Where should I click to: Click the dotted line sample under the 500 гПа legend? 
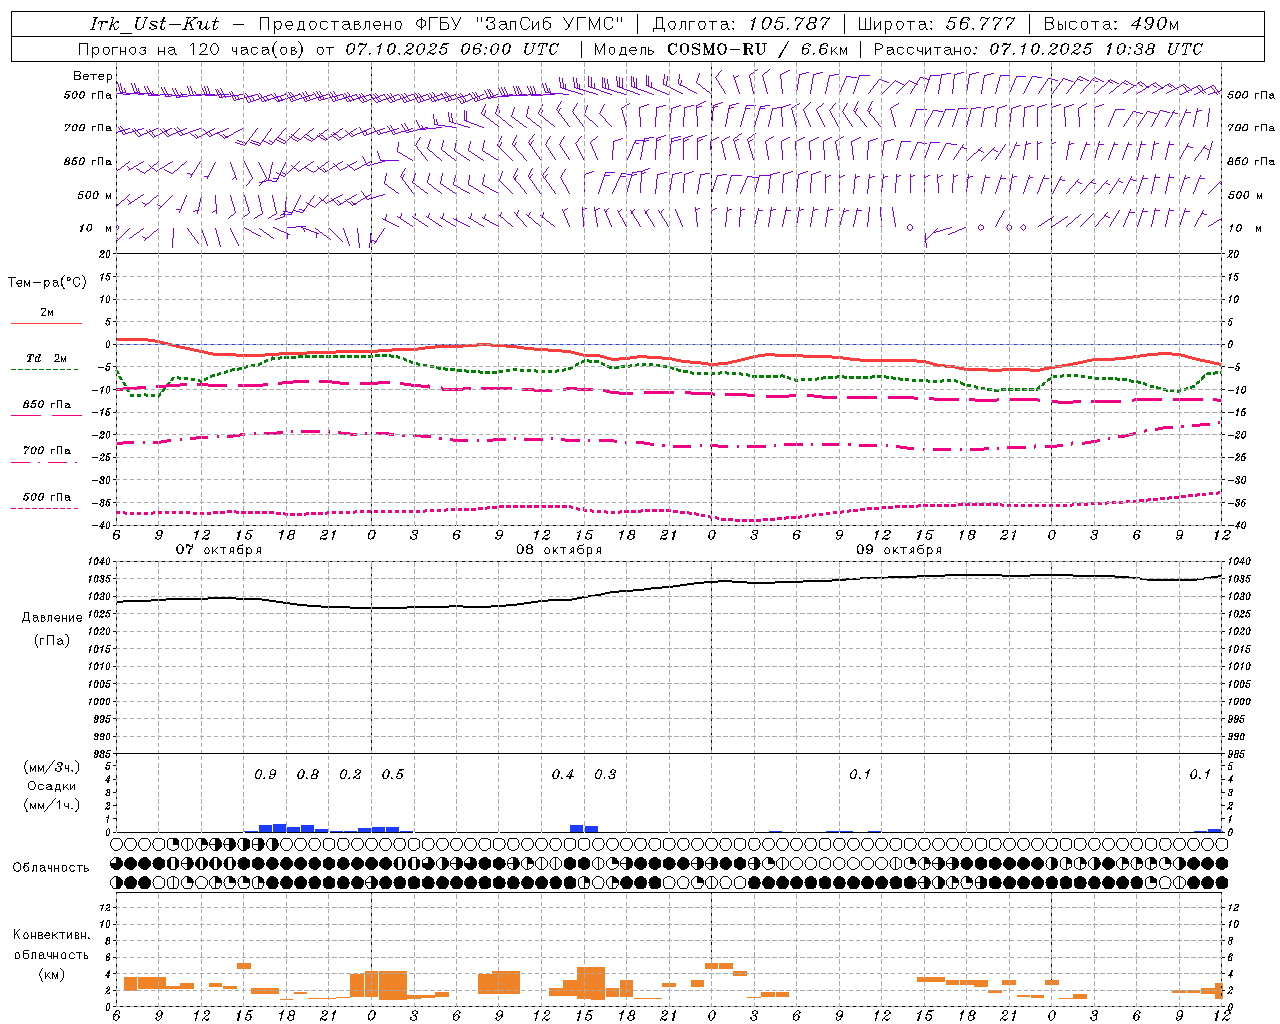(x=44, y=508)
